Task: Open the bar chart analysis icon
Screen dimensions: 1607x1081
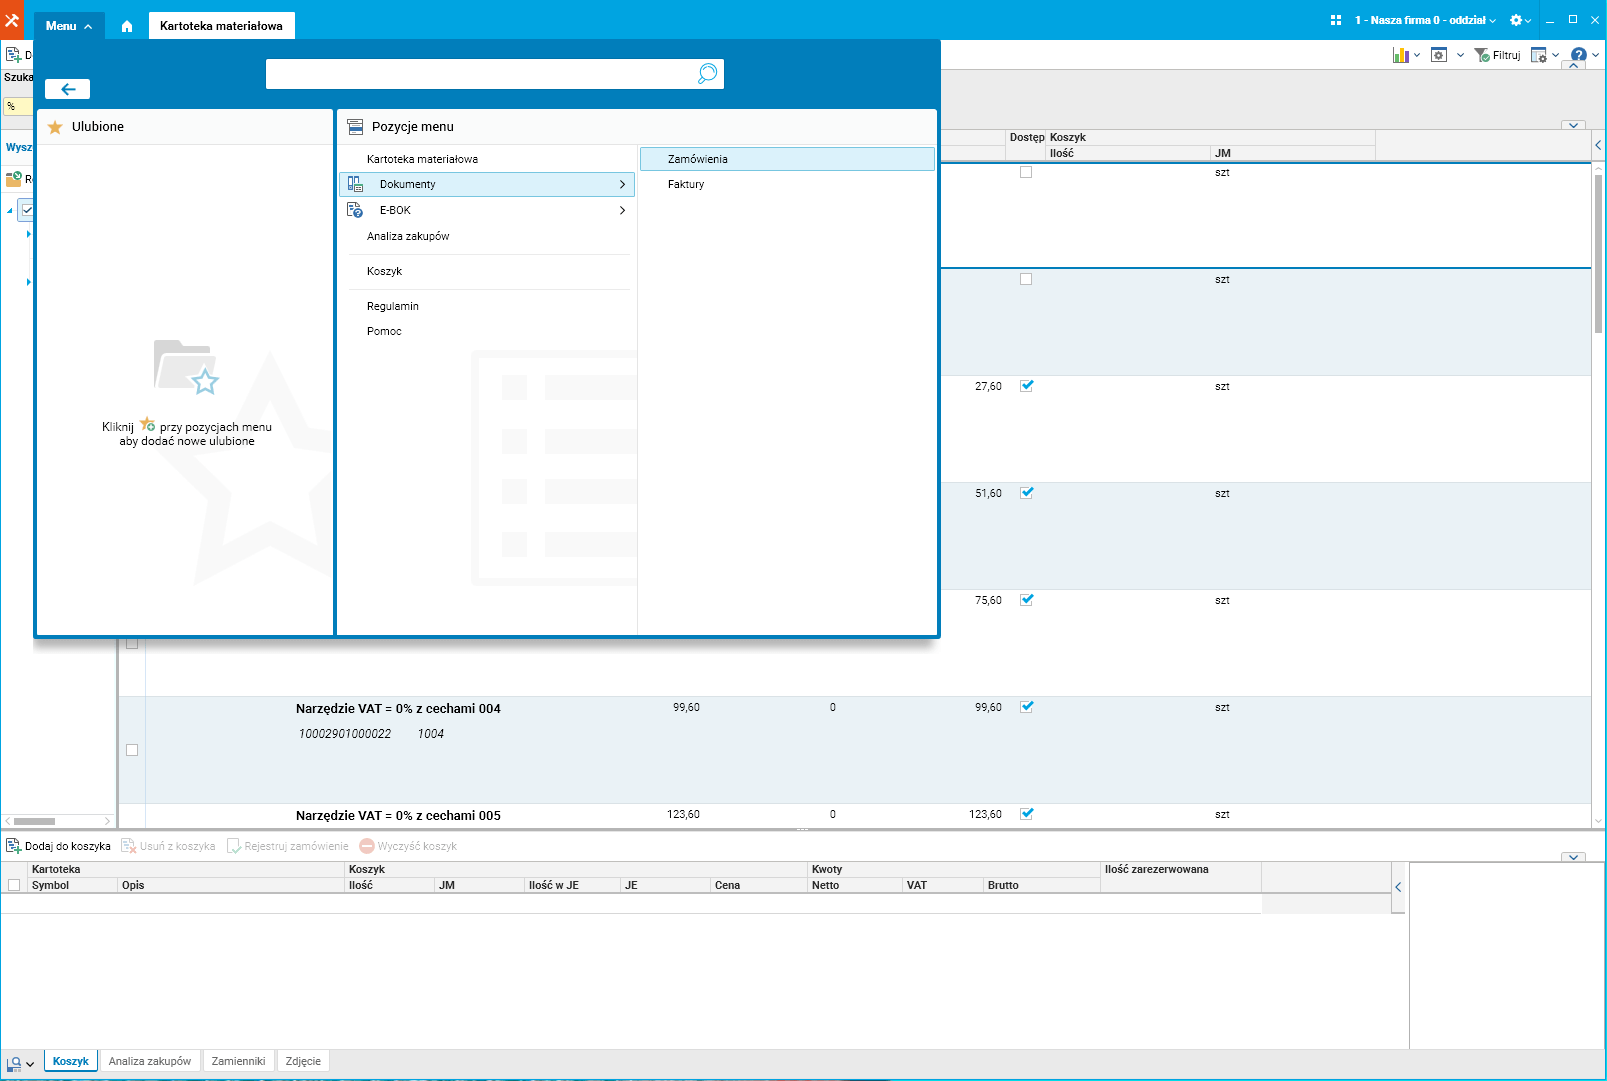Action: pos(1401,55)
